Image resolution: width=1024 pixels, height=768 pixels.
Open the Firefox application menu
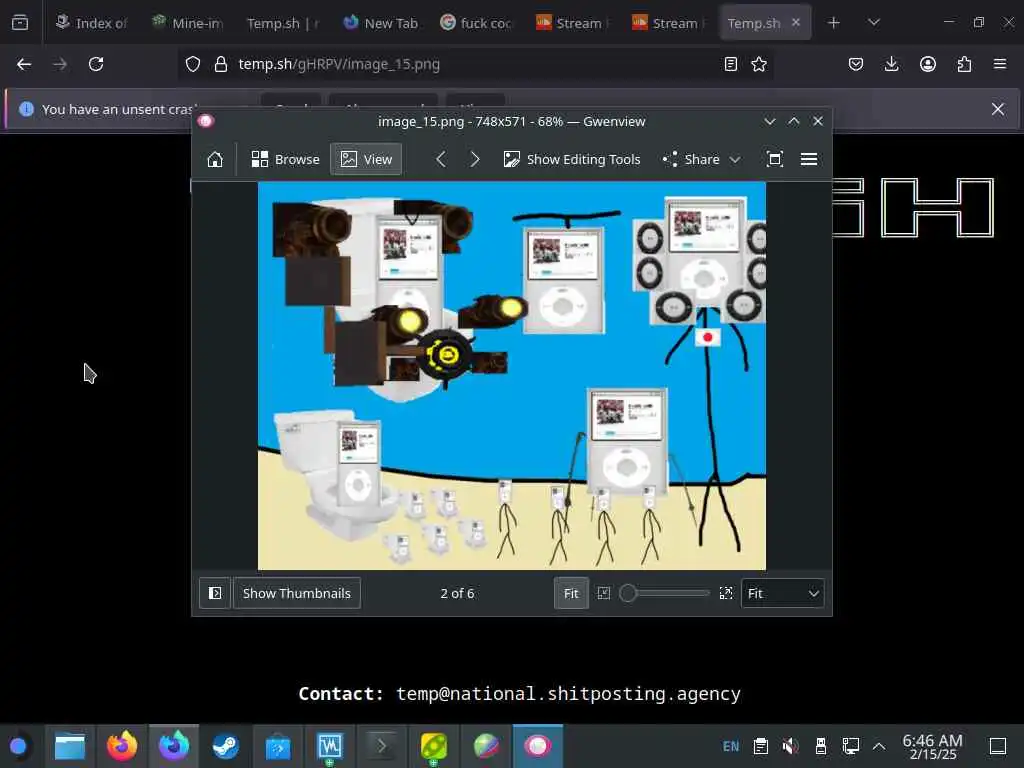[x=1000, y=64]
